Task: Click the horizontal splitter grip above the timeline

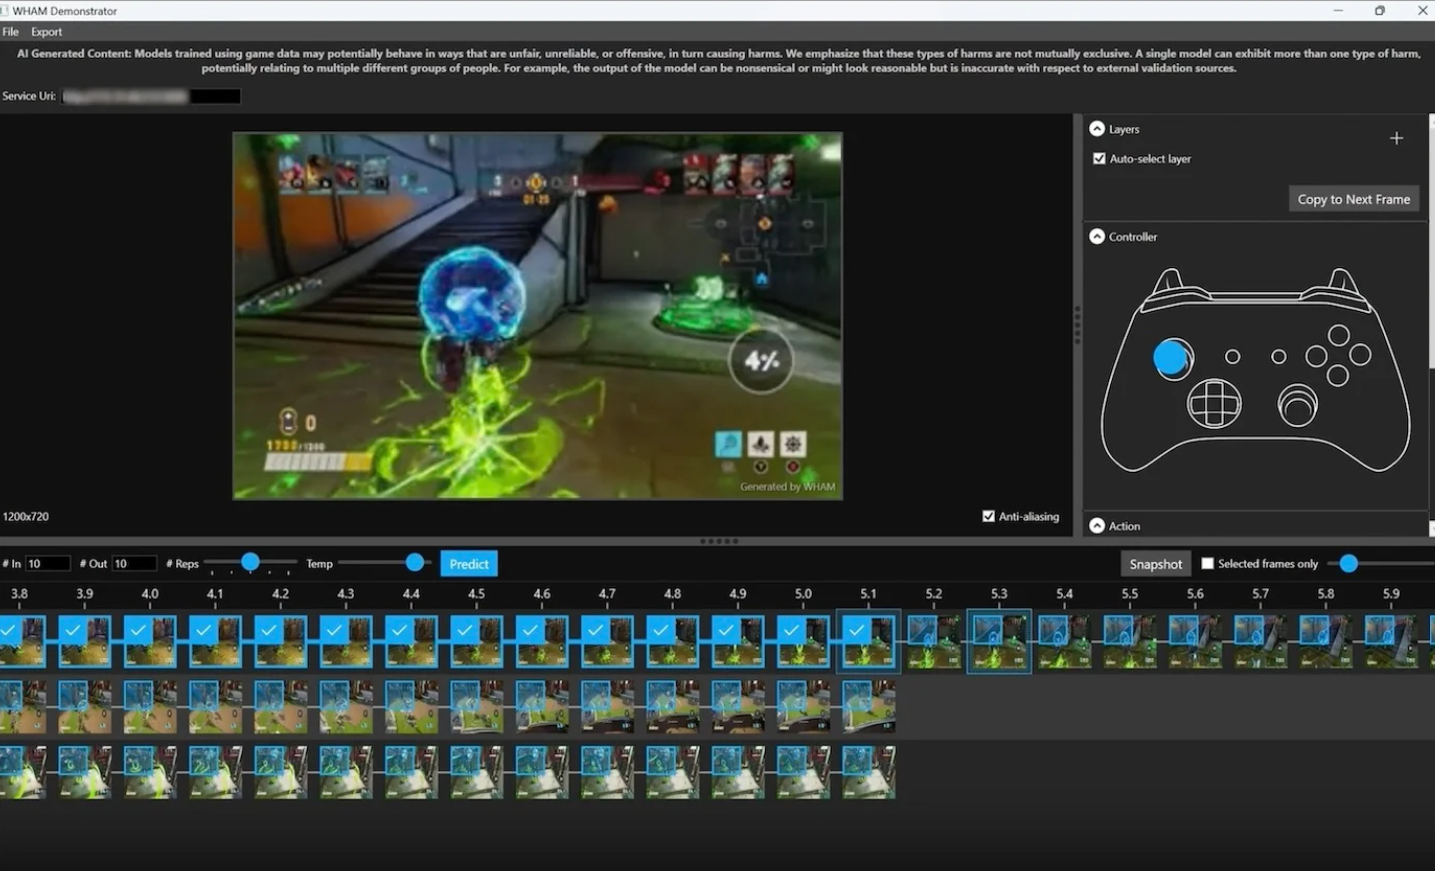Action: (x=719, y=541)
